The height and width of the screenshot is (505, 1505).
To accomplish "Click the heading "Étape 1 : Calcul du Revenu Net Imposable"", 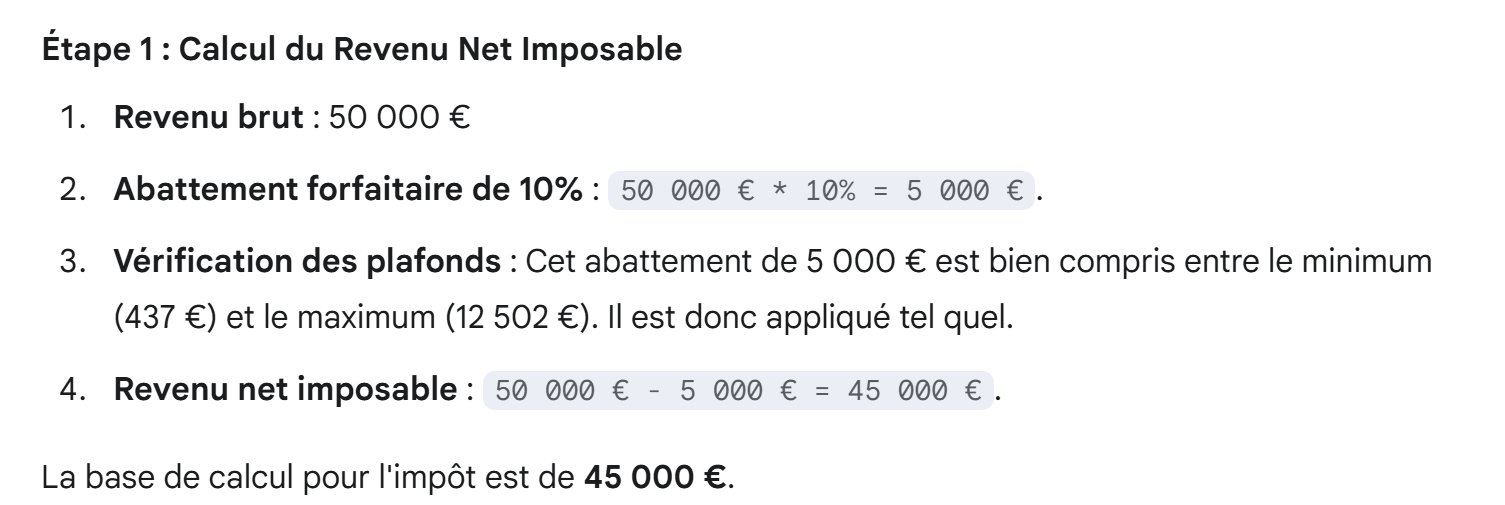I will (362, 51).
